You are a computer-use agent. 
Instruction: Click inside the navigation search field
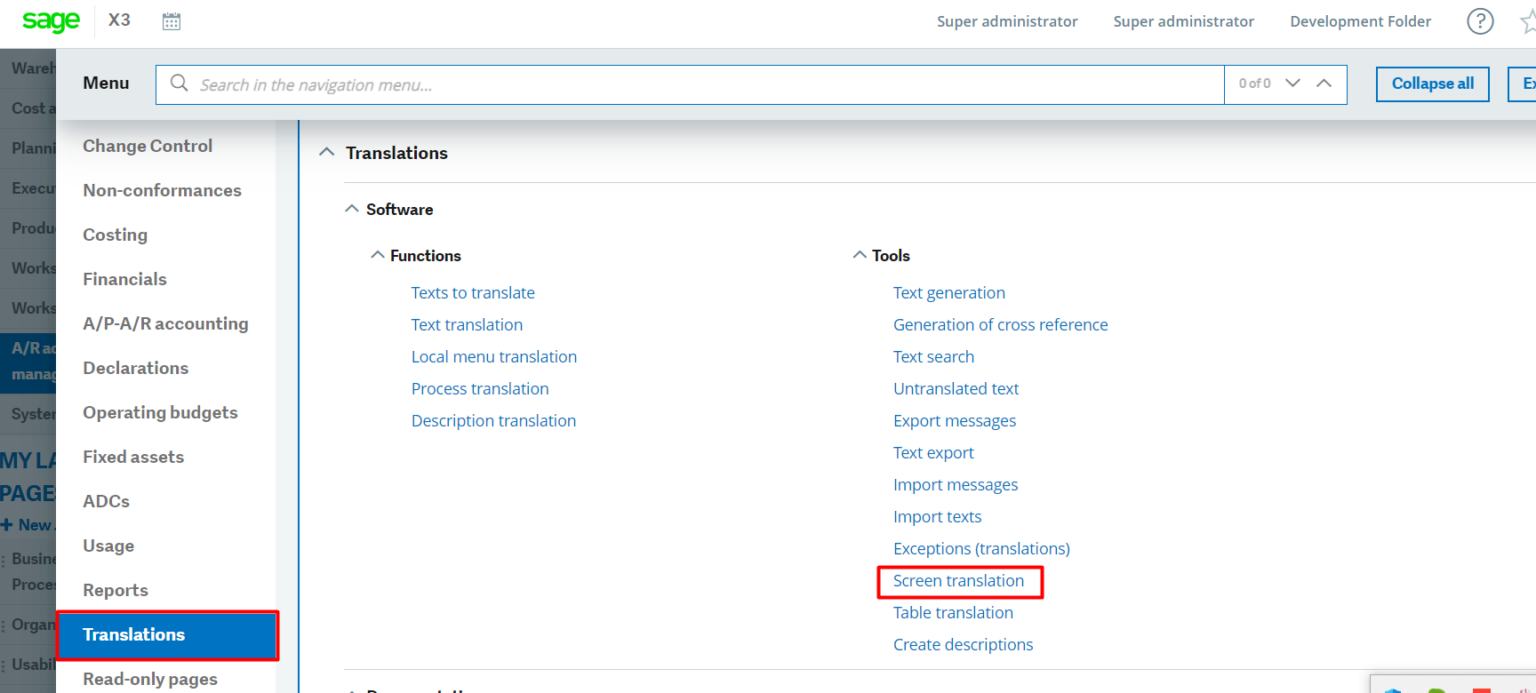tap(600, 84)
